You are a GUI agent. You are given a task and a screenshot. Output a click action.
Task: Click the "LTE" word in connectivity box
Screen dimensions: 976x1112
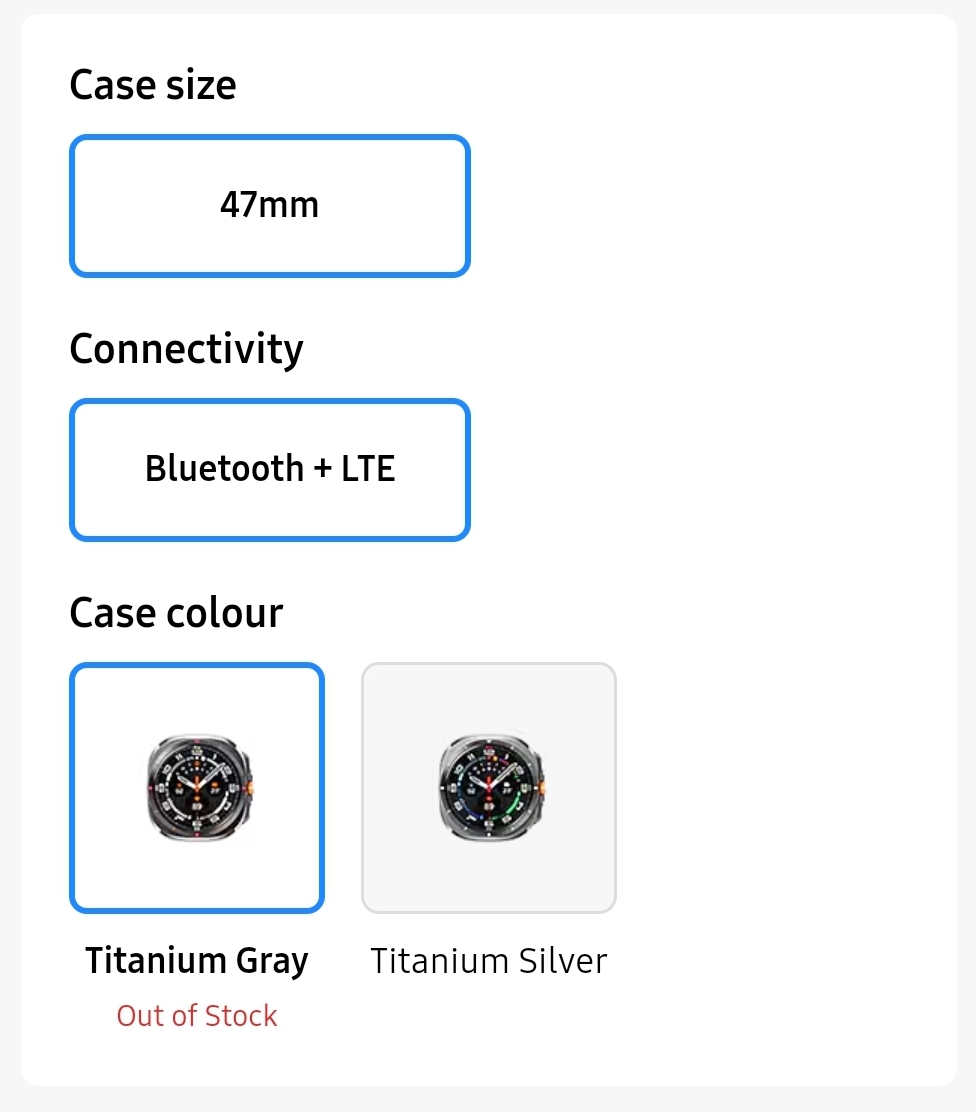pos(368,469)
